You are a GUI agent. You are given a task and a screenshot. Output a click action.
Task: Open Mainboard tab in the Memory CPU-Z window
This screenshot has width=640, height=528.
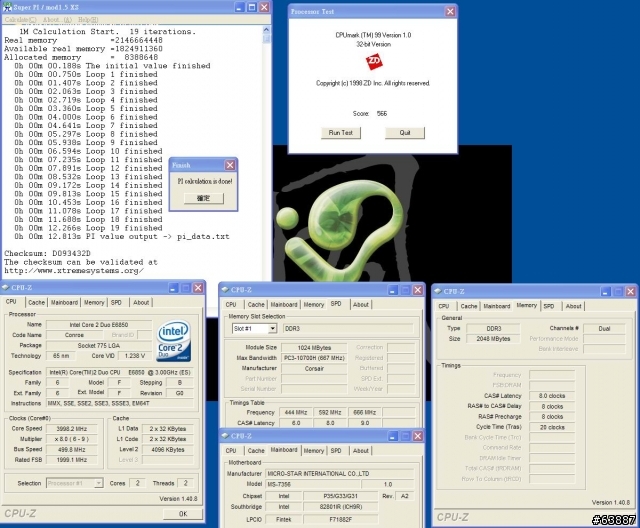click(x=497, y=306)
